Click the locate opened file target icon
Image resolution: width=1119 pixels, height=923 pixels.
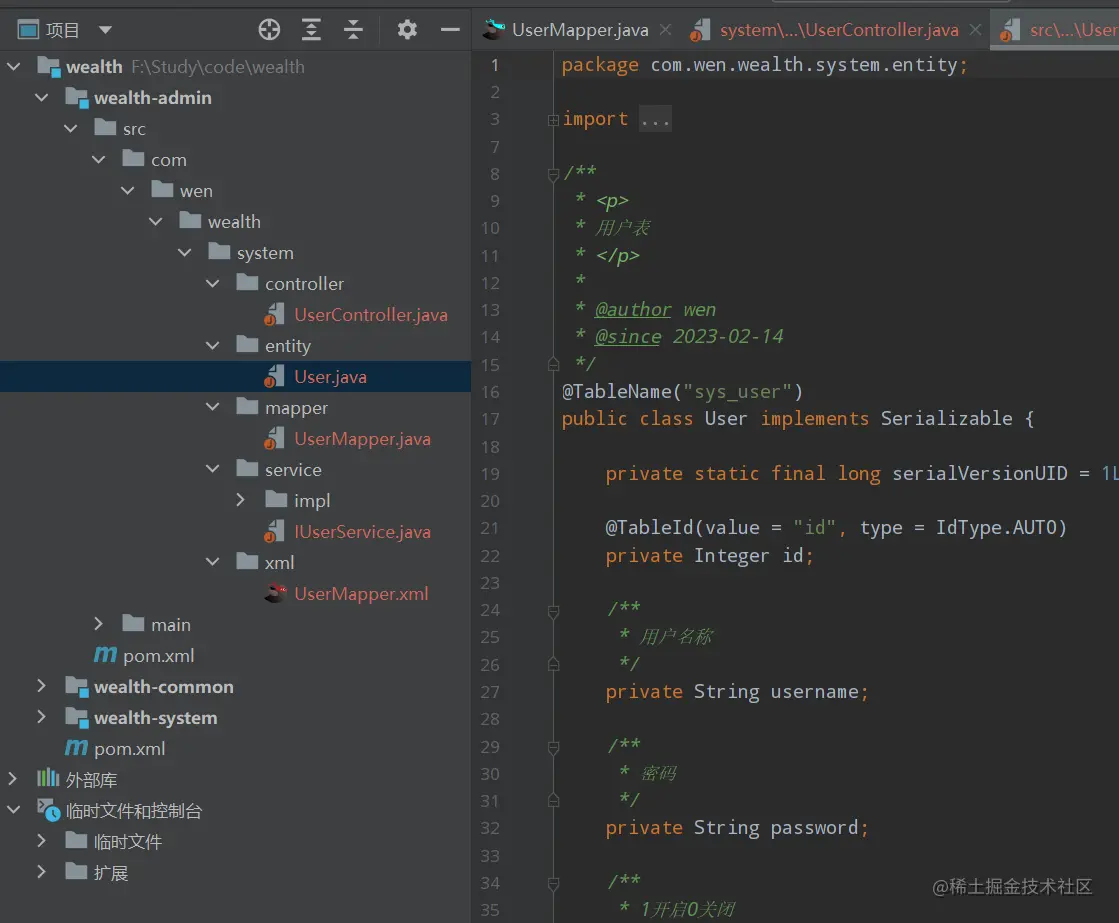click(269, 30)
